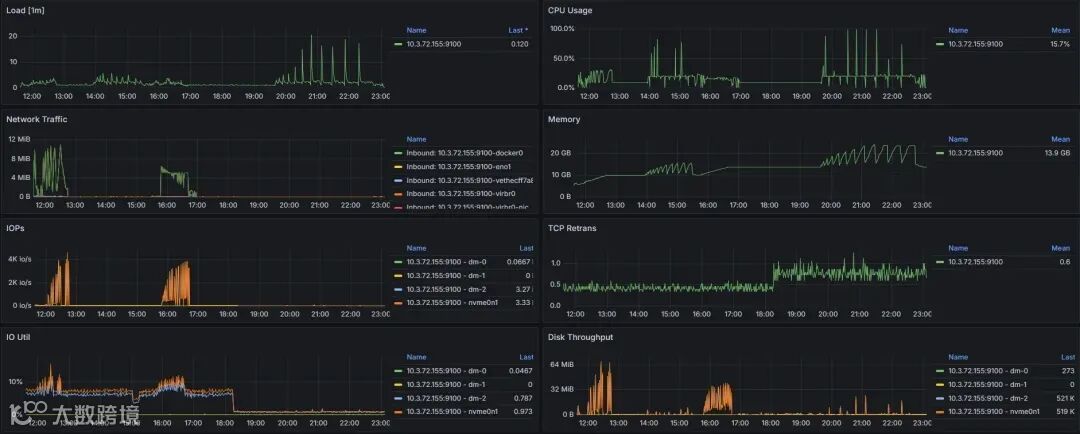Open blue dm-2 swatch in IO Util legend
The height and width of the screenshot is (434, 1080).
[x=397, y=397]
